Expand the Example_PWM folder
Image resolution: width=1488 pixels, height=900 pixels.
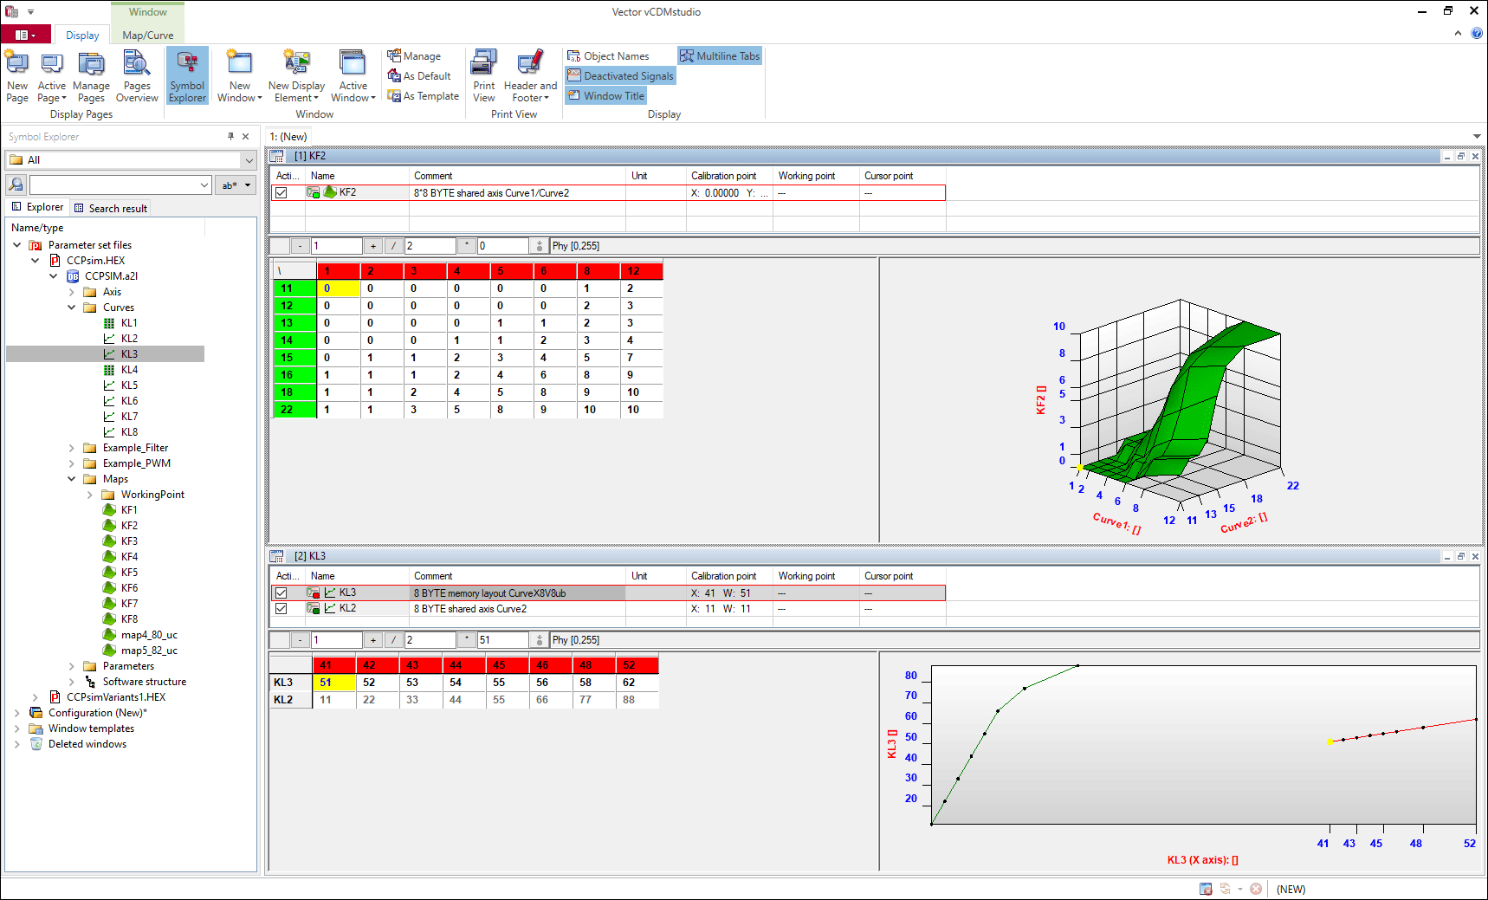[x=71, y=463]
